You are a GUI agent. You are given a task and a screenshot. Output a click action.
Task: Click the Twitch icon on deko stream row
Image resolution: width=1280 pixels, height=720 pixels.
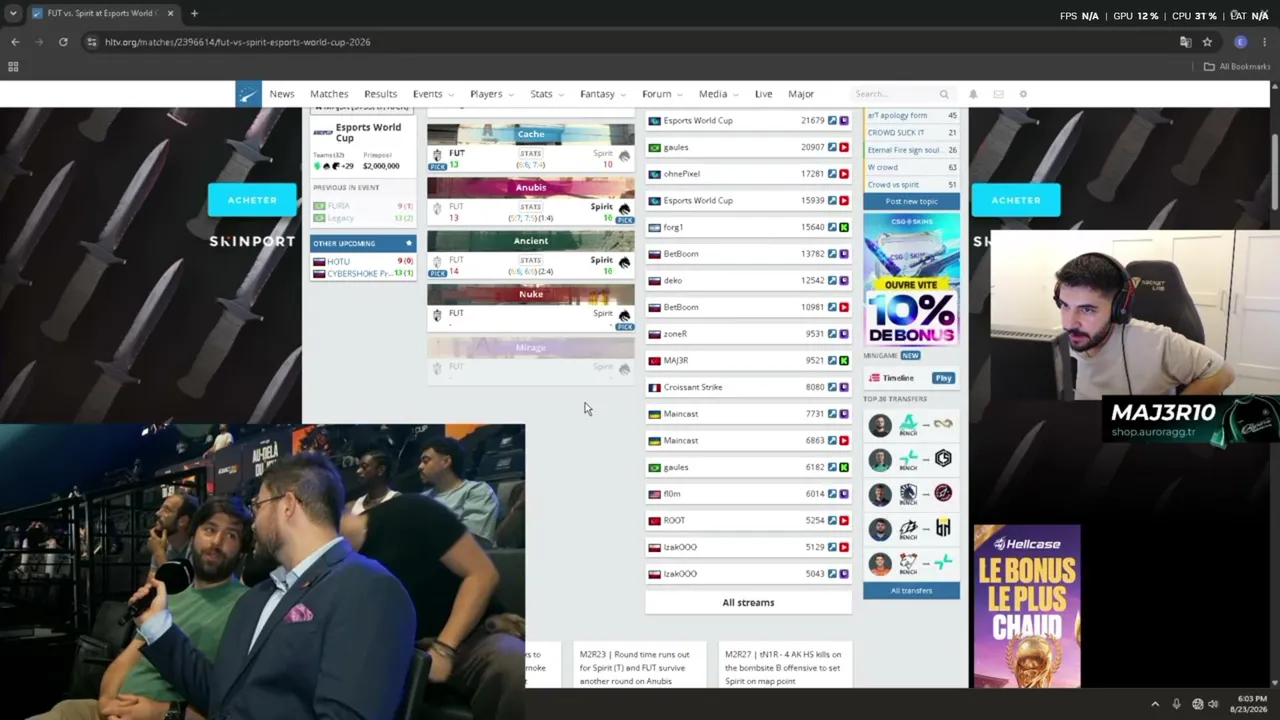tap(844, 280)
